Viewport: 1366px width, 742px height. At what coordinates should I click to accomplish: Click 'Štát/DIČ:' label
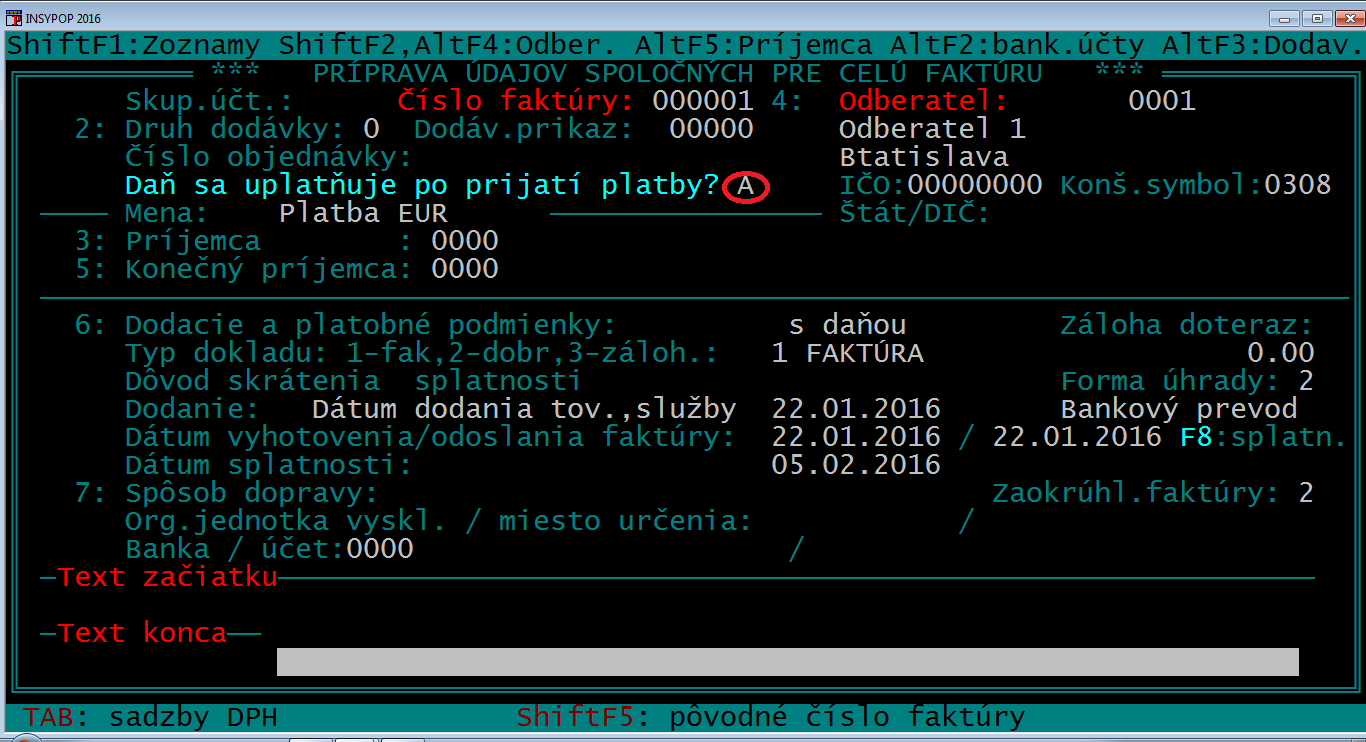pyautogui.click(x=915, y=213)
